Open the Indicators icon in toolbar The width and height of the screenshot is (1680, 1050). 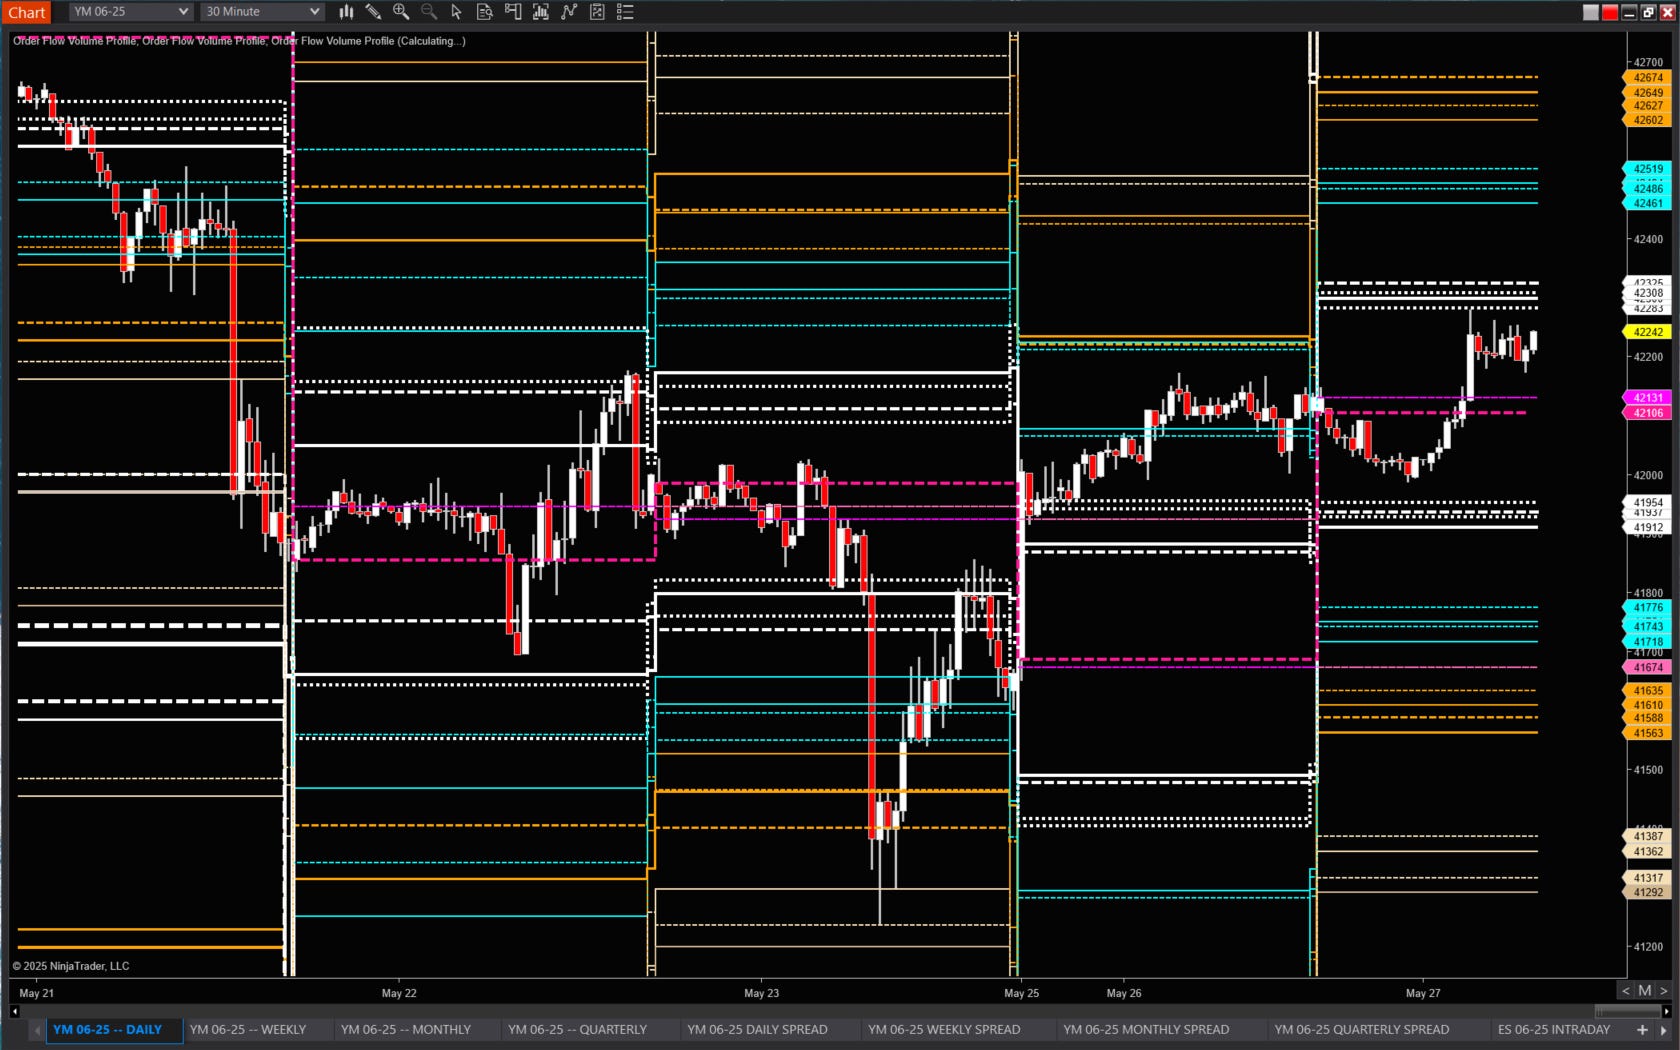541,12
